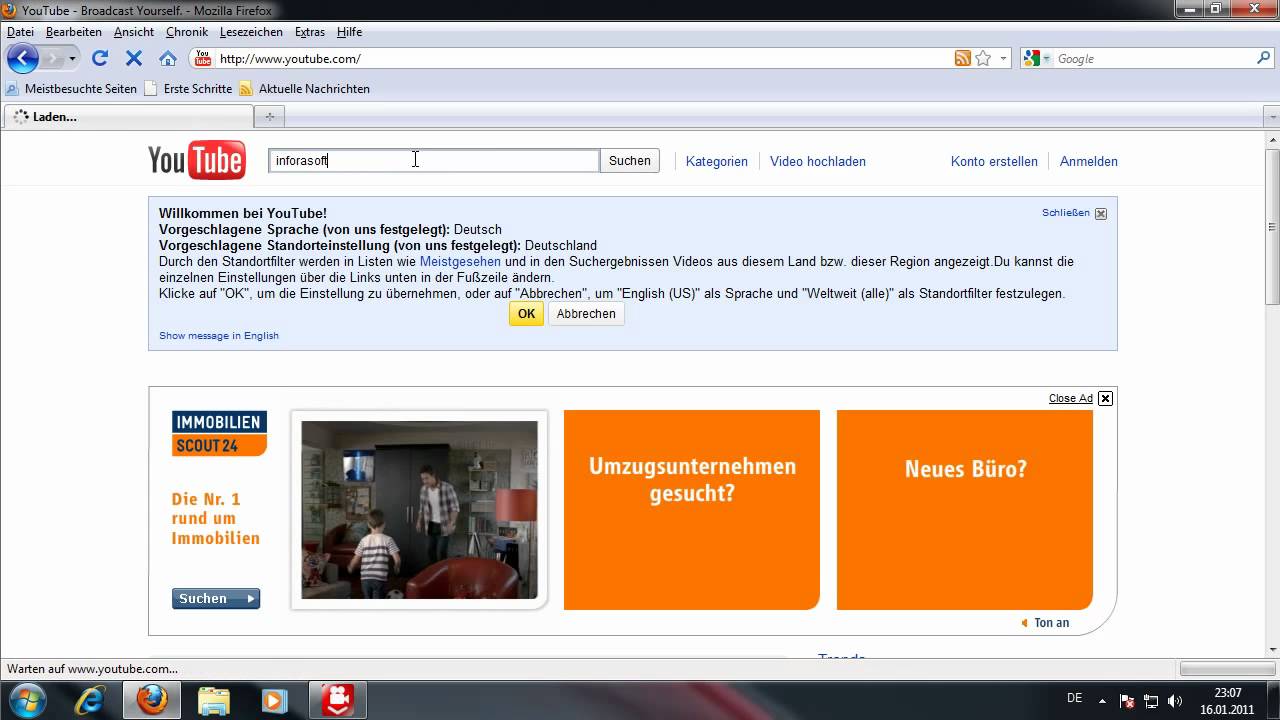Turn on ad sound with Ton an
Screen dimensions: 1280x720
(x=1045, y=623)
